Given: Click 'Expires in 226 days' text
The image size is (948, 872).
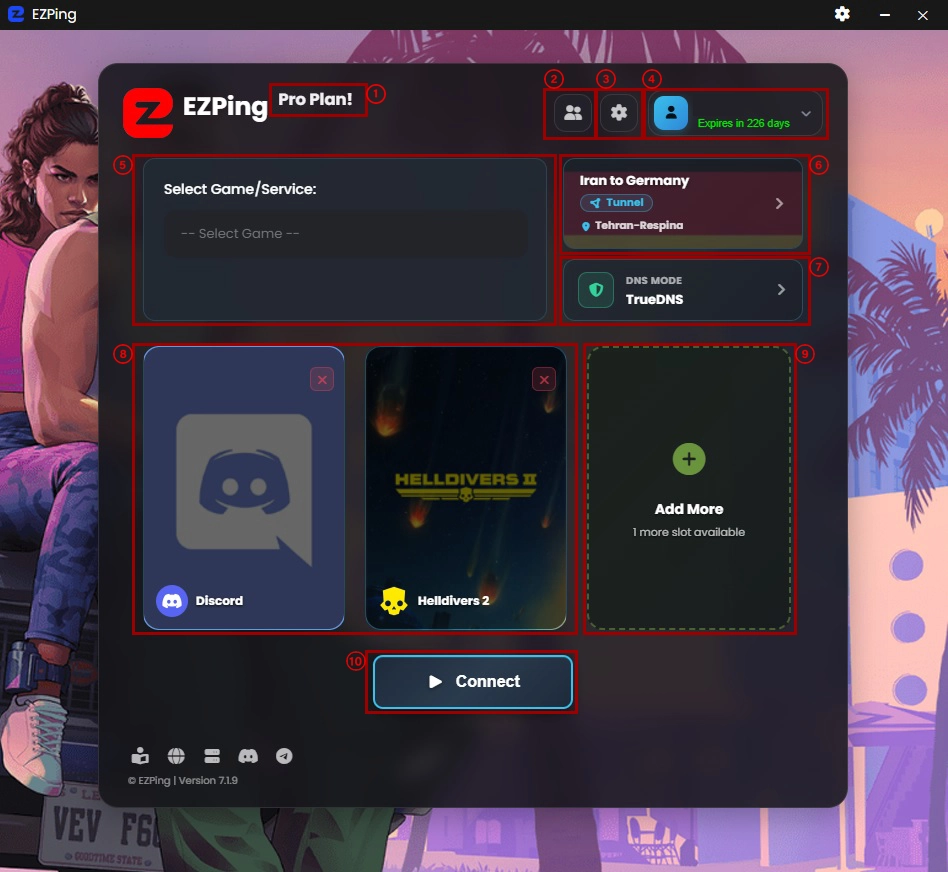Looking at the screenshot, I should click(x=743, y=123).
